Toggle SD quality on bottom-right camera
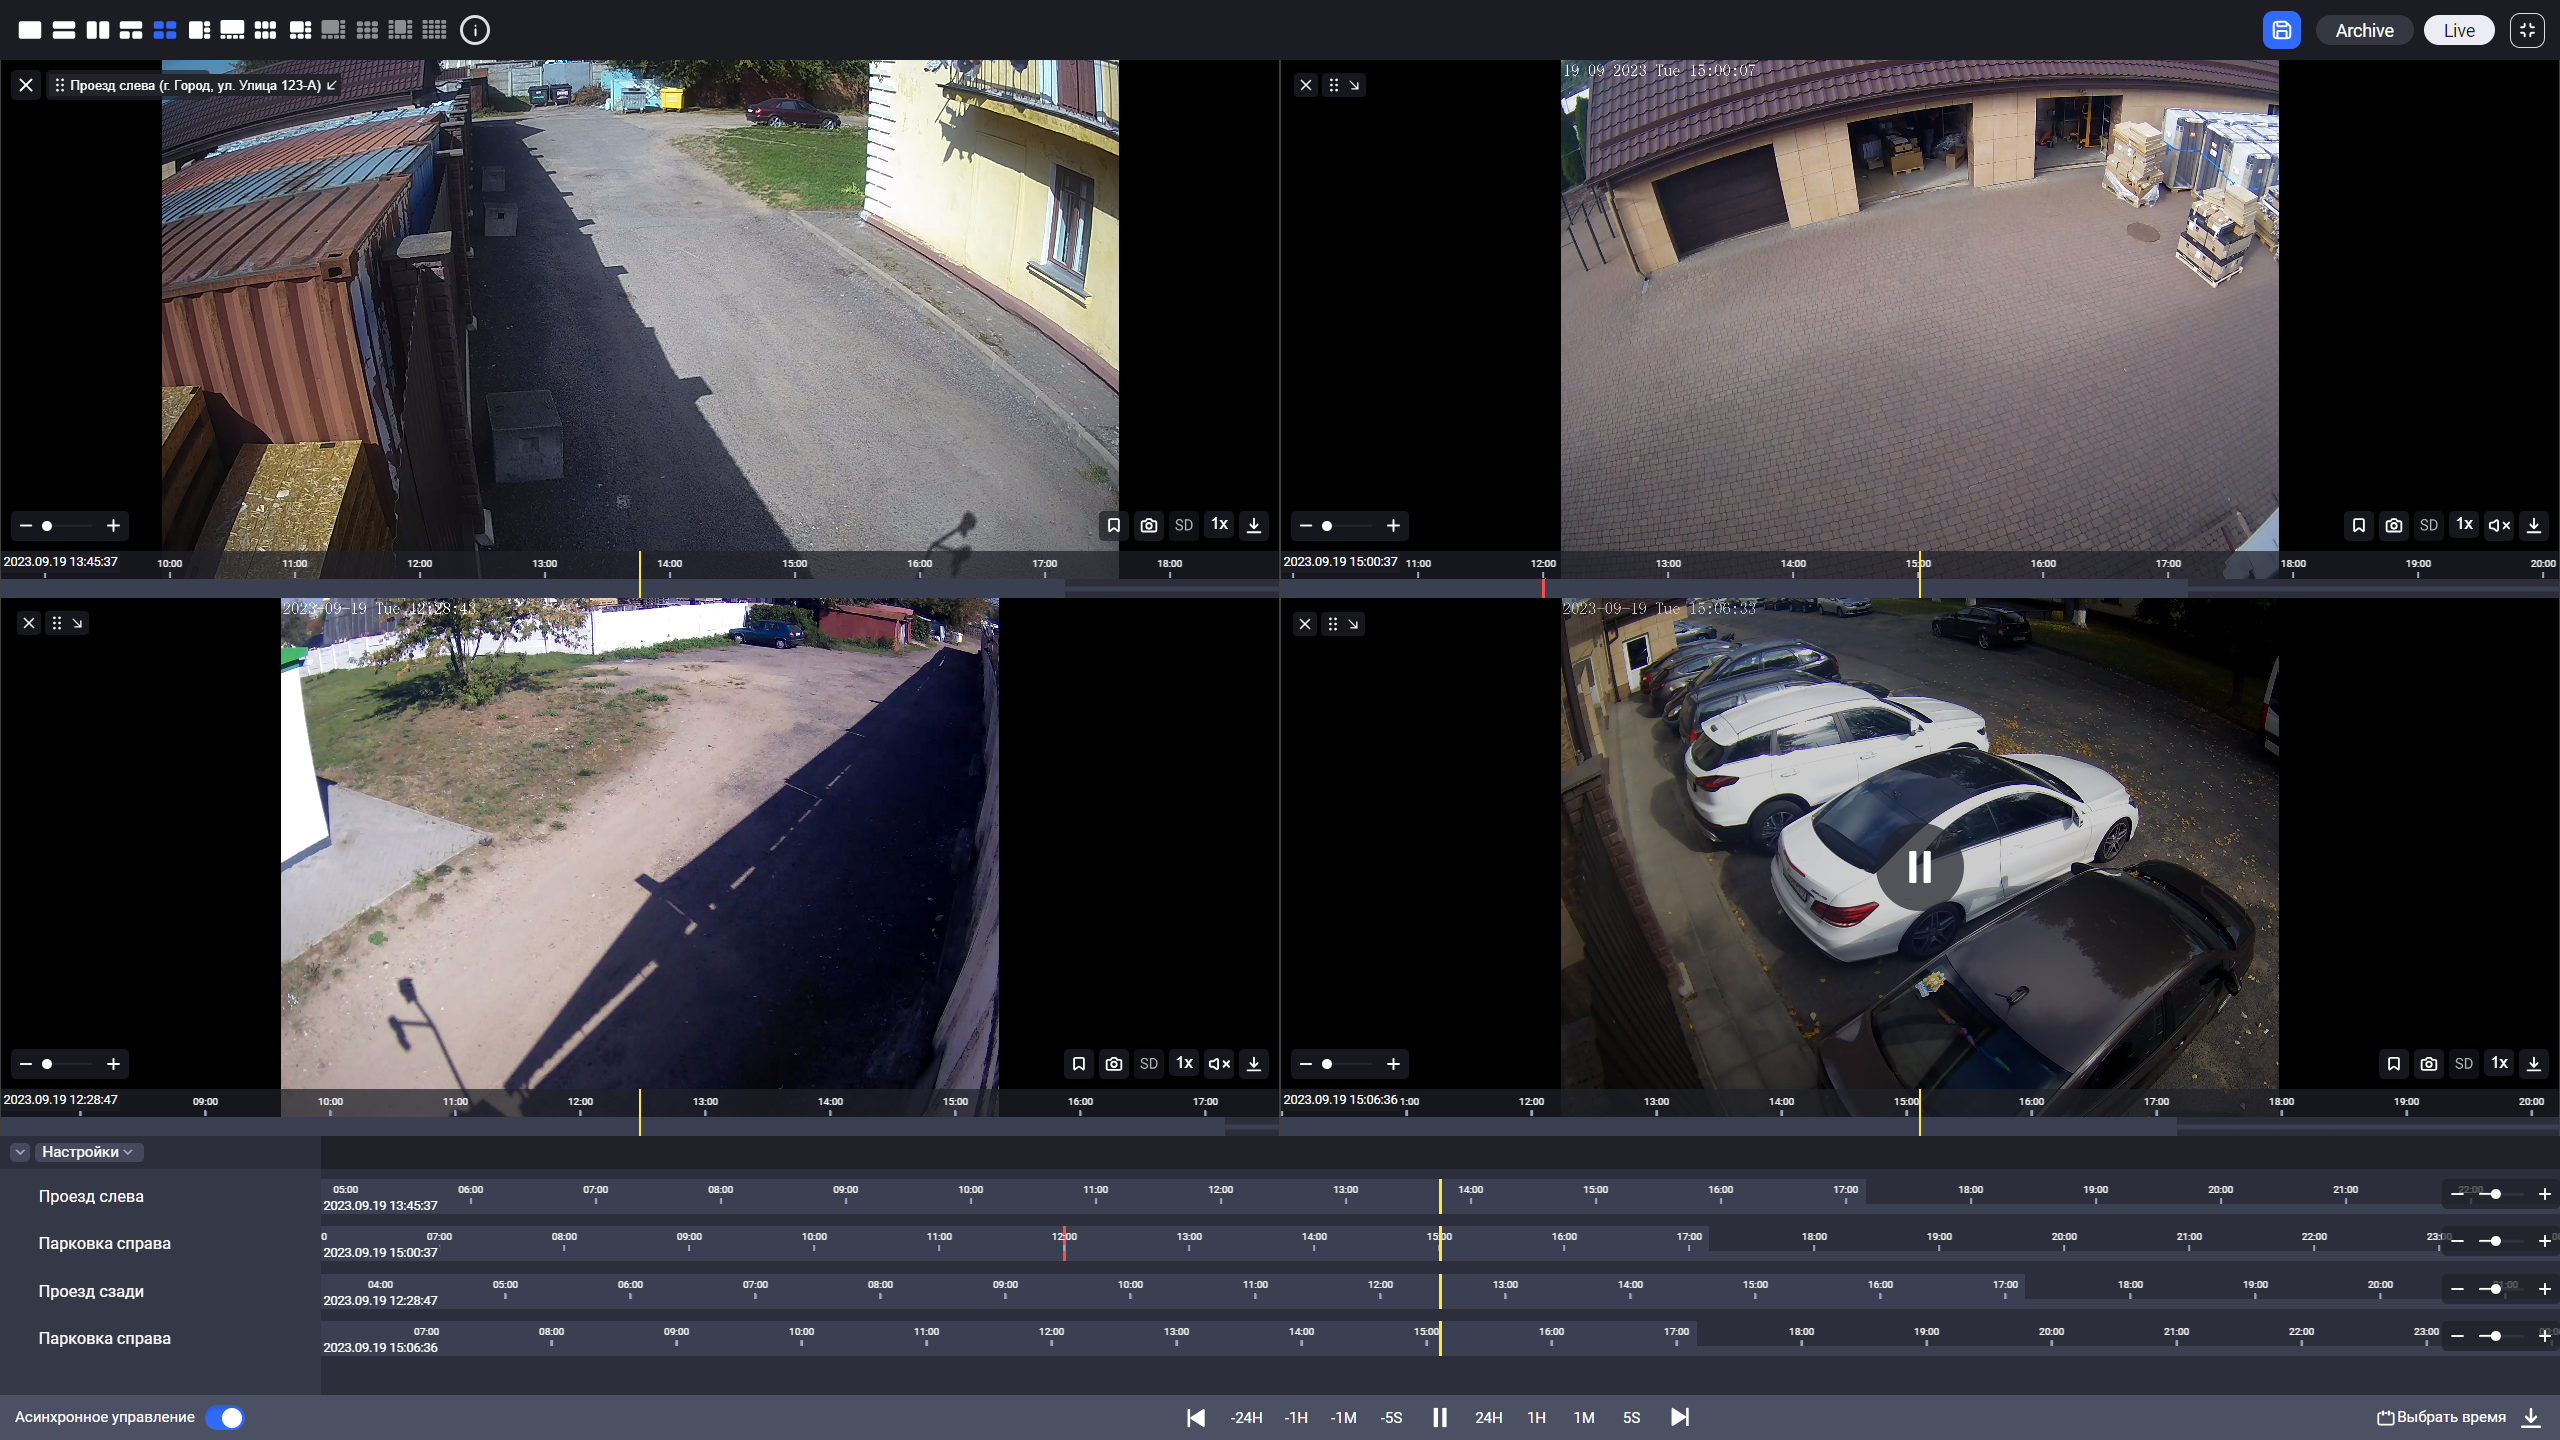Image resolution: width=2560 pixels, height=1440 pixels. (x=2464, y=1063)
